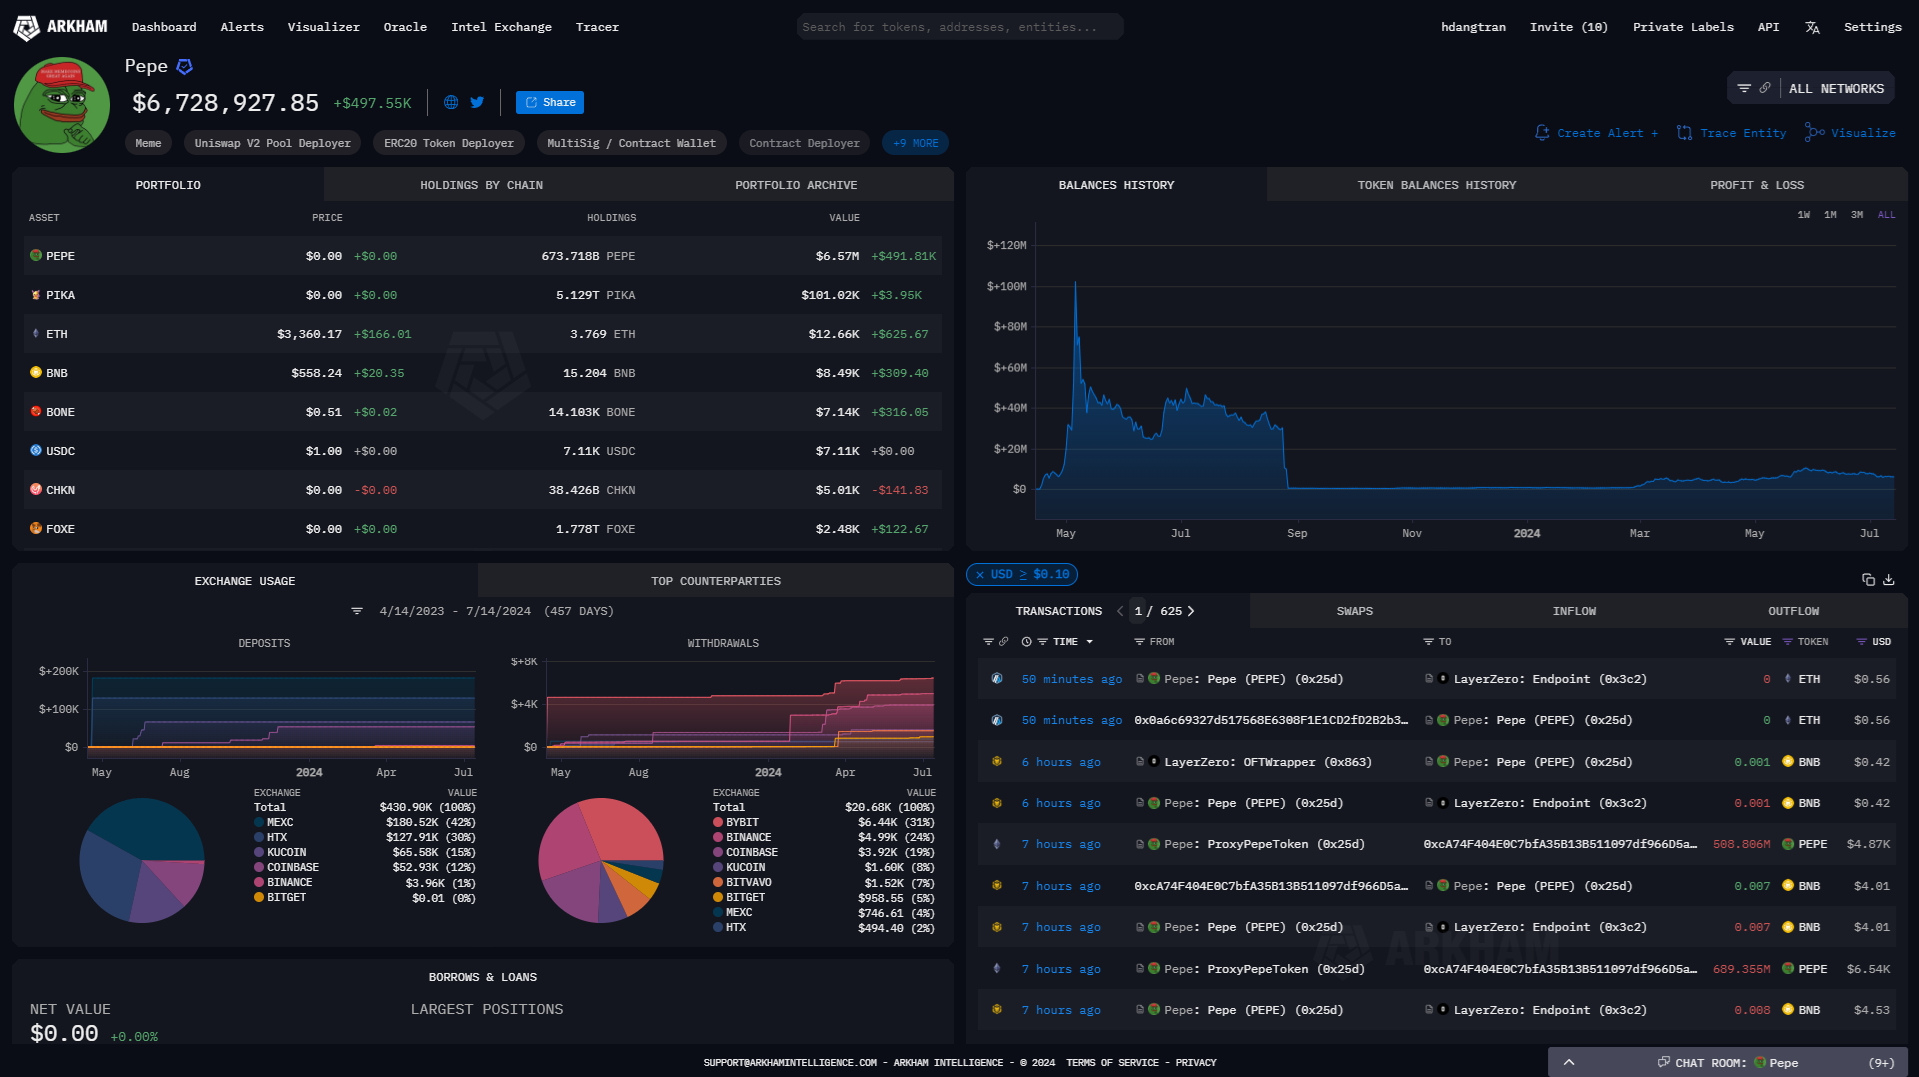
Task: Open the Invite (10) link
Action: [1568, 27]
